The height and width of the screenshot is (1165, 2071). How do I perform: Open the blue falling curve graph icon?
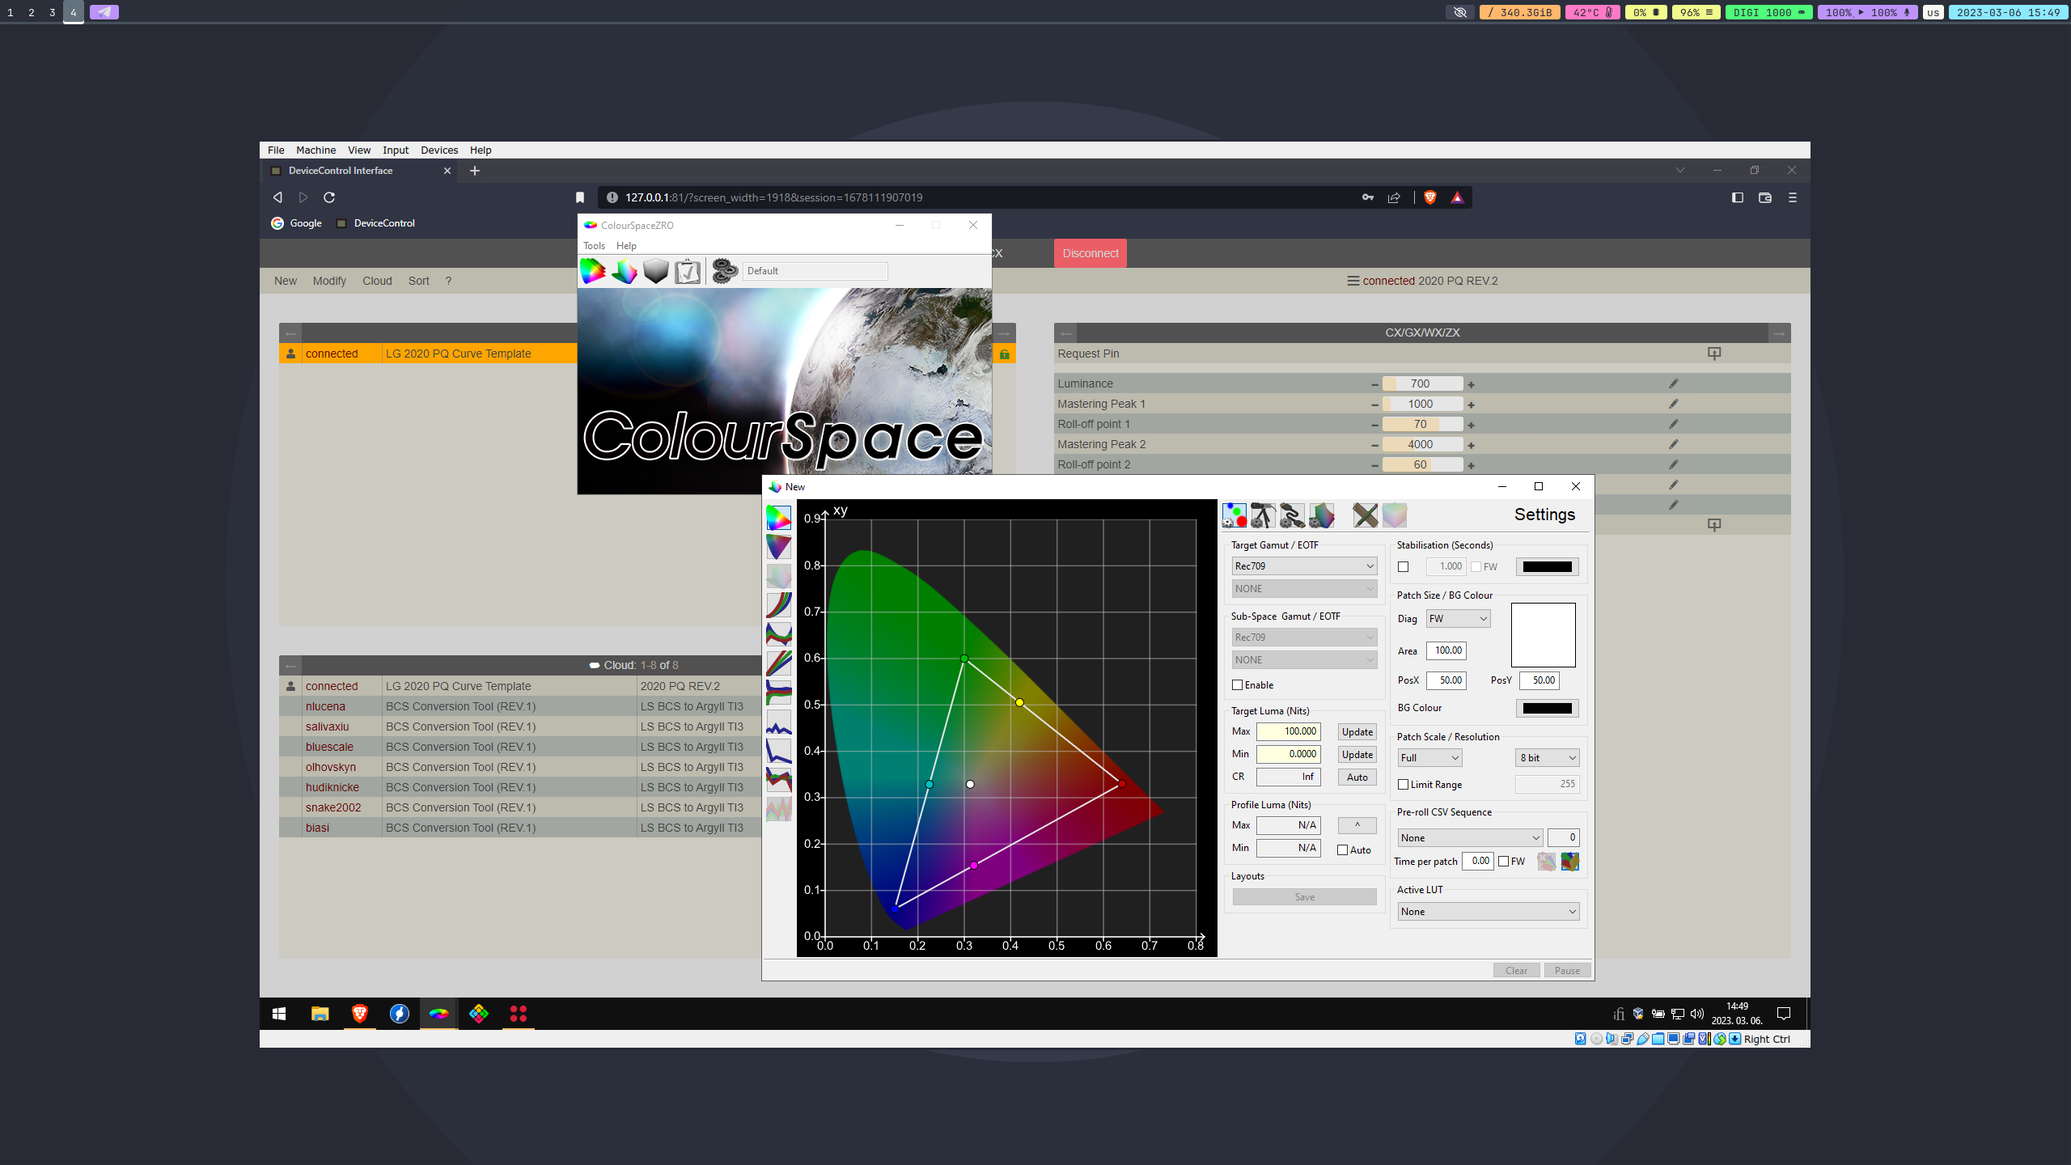click(778, 750)
